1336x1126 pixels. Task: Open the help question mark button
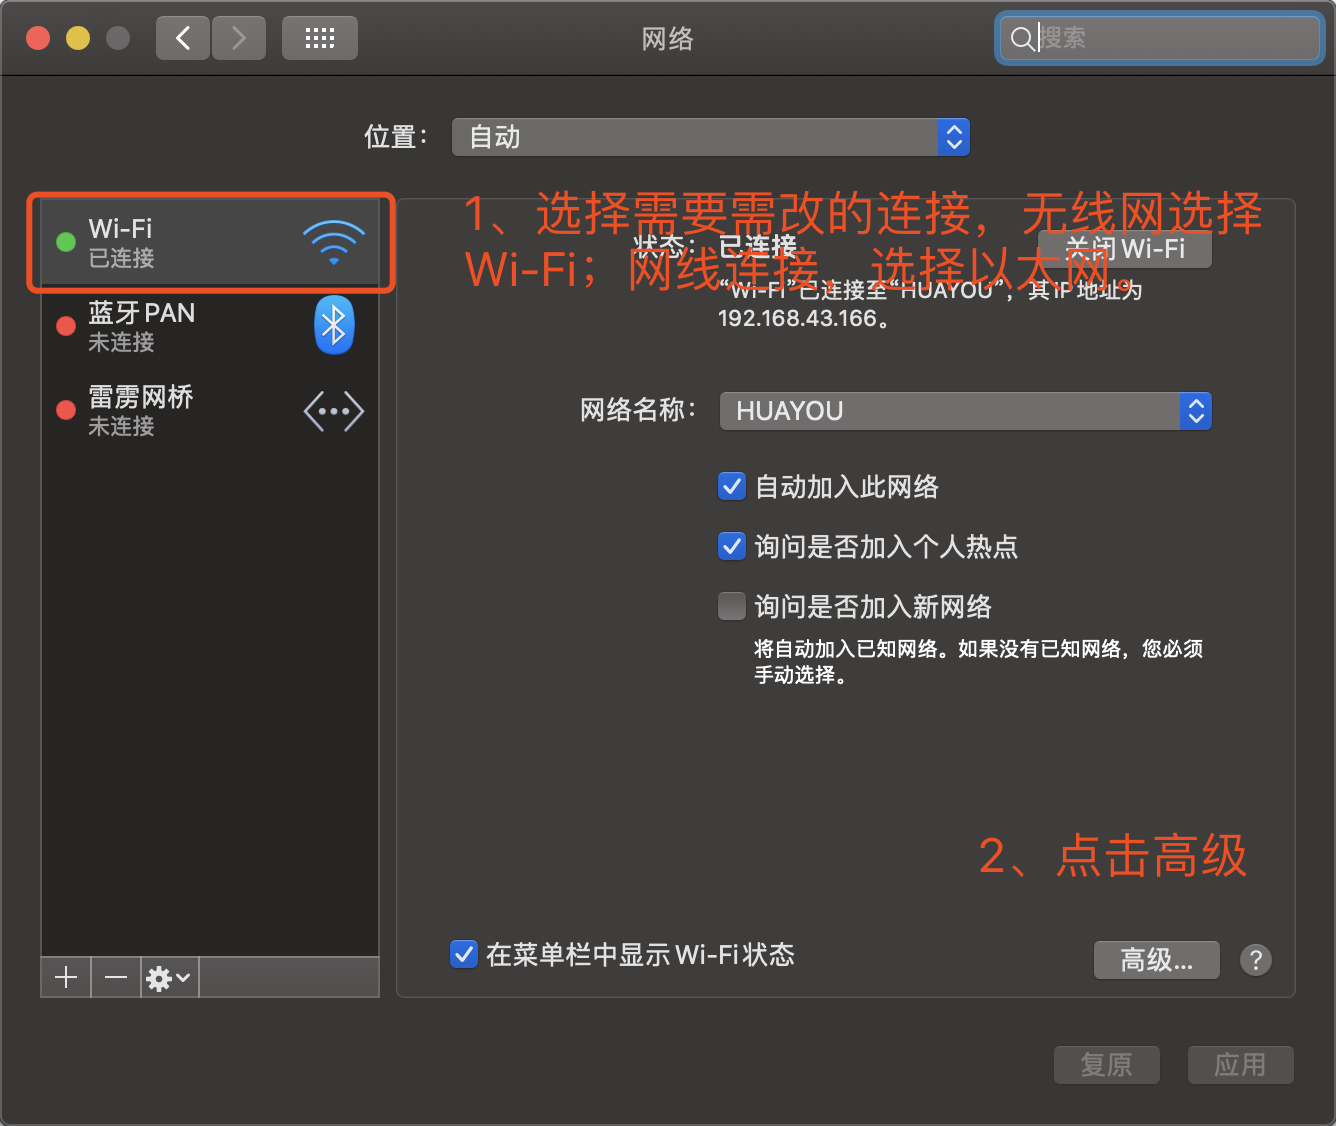point(1256,960)
